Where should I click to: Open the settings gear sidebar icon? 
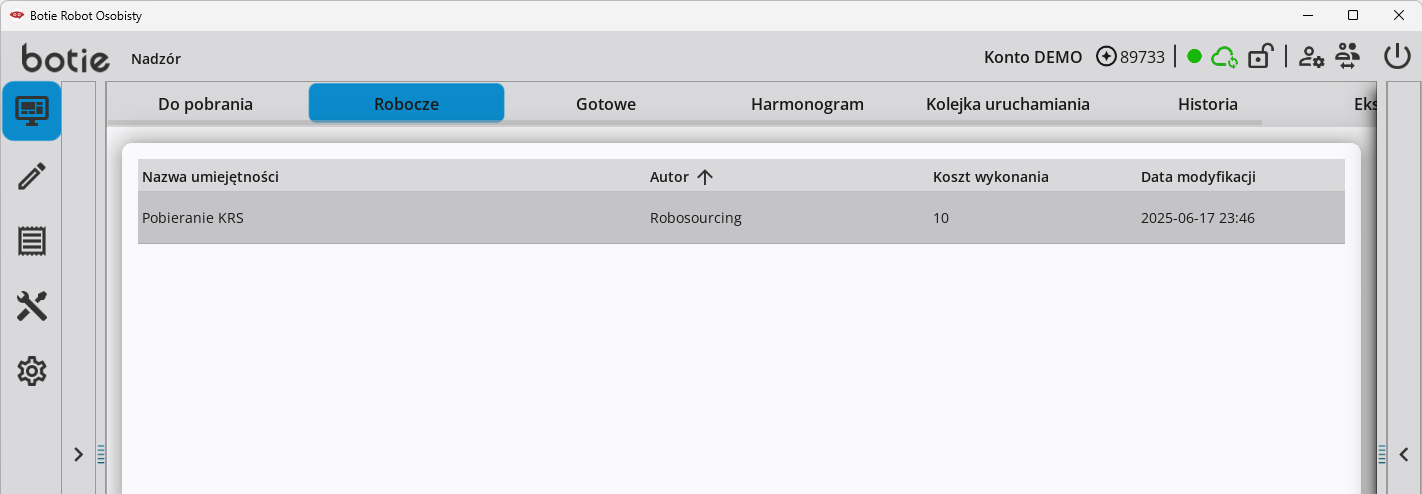[x=32, y=371]
